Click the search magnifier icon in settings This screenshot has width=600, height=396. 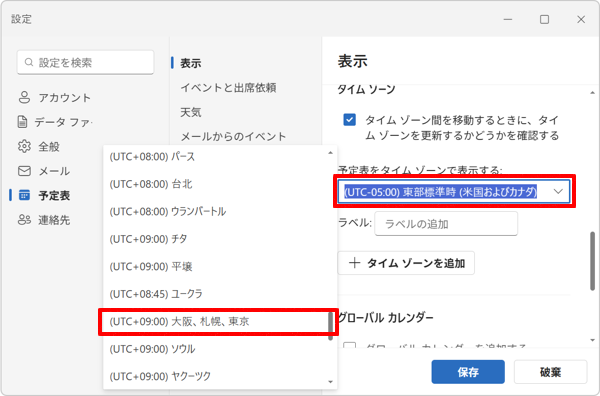pyautogui.click(x=29, y=62)
